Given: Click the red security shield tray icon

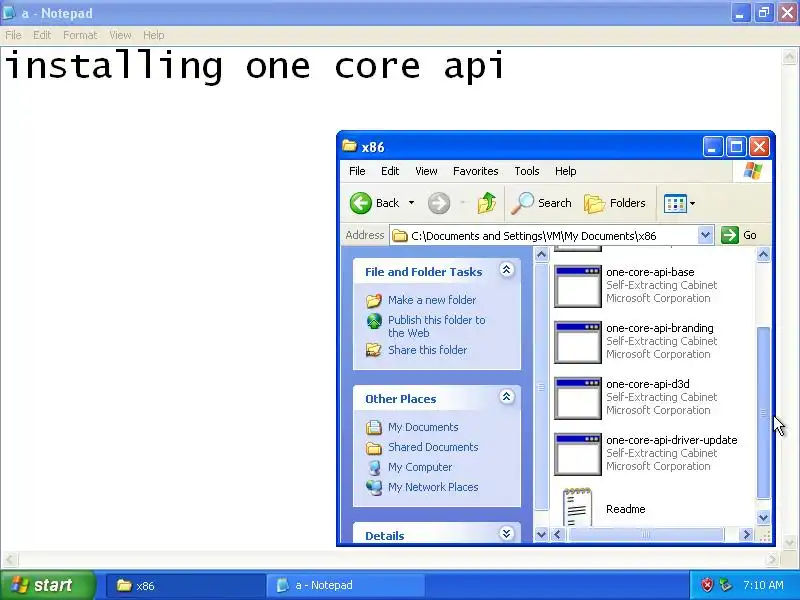Looking at the screenshot, I should coord(707,585).
